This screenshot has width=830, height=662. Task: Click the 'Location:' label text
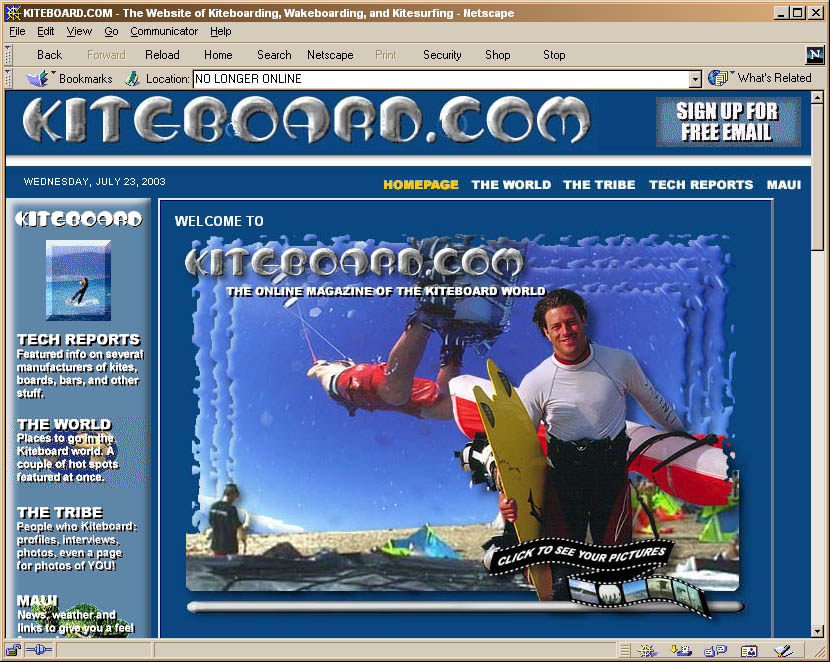tap(167, 79)
